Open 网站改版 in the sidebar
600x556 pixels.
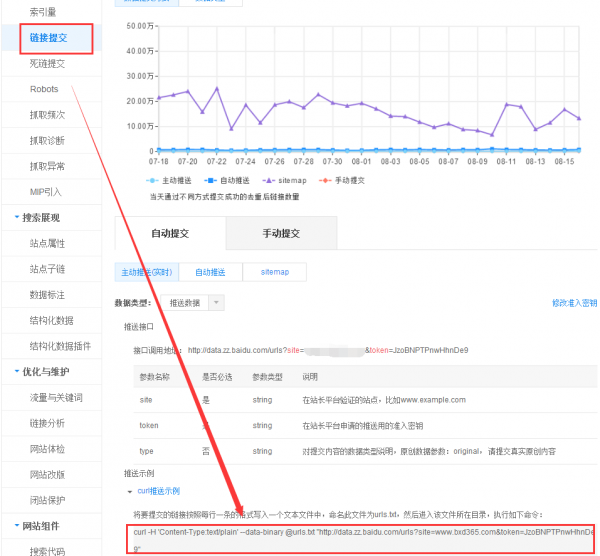pos(47,474)
